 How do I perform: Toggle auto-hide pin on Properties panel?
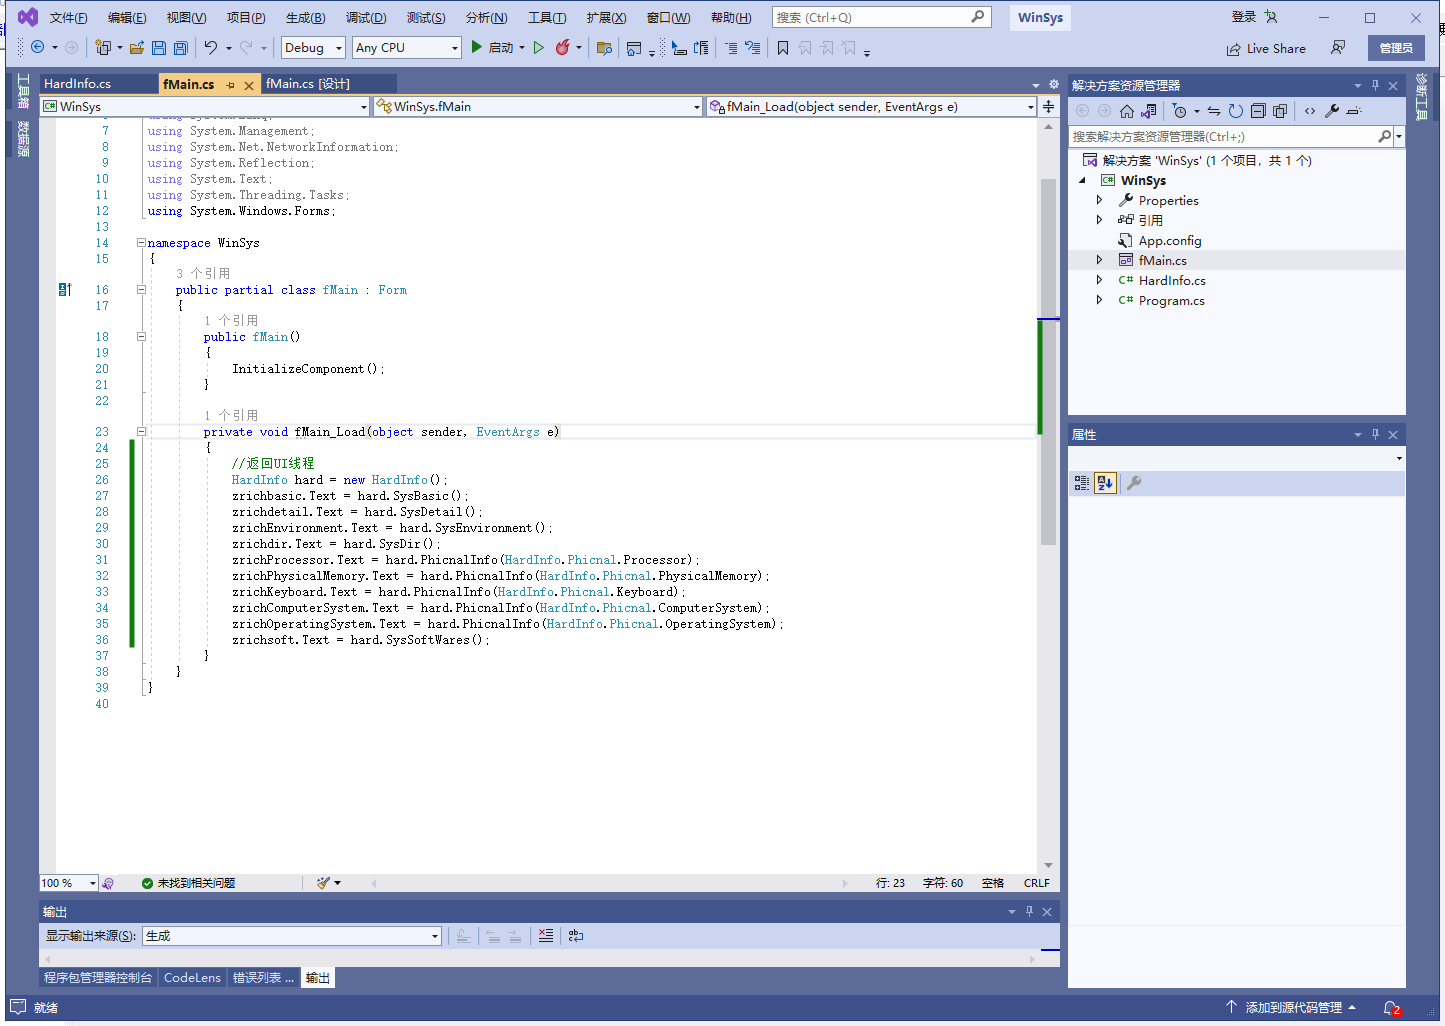pos(1375,434)
